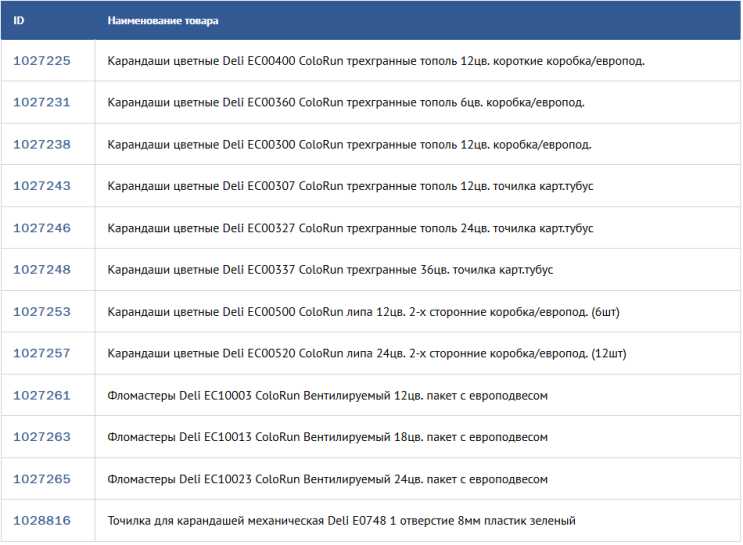Click the ID column header
The height and width of the screenshot is (545, 743).
click(18, 20)
